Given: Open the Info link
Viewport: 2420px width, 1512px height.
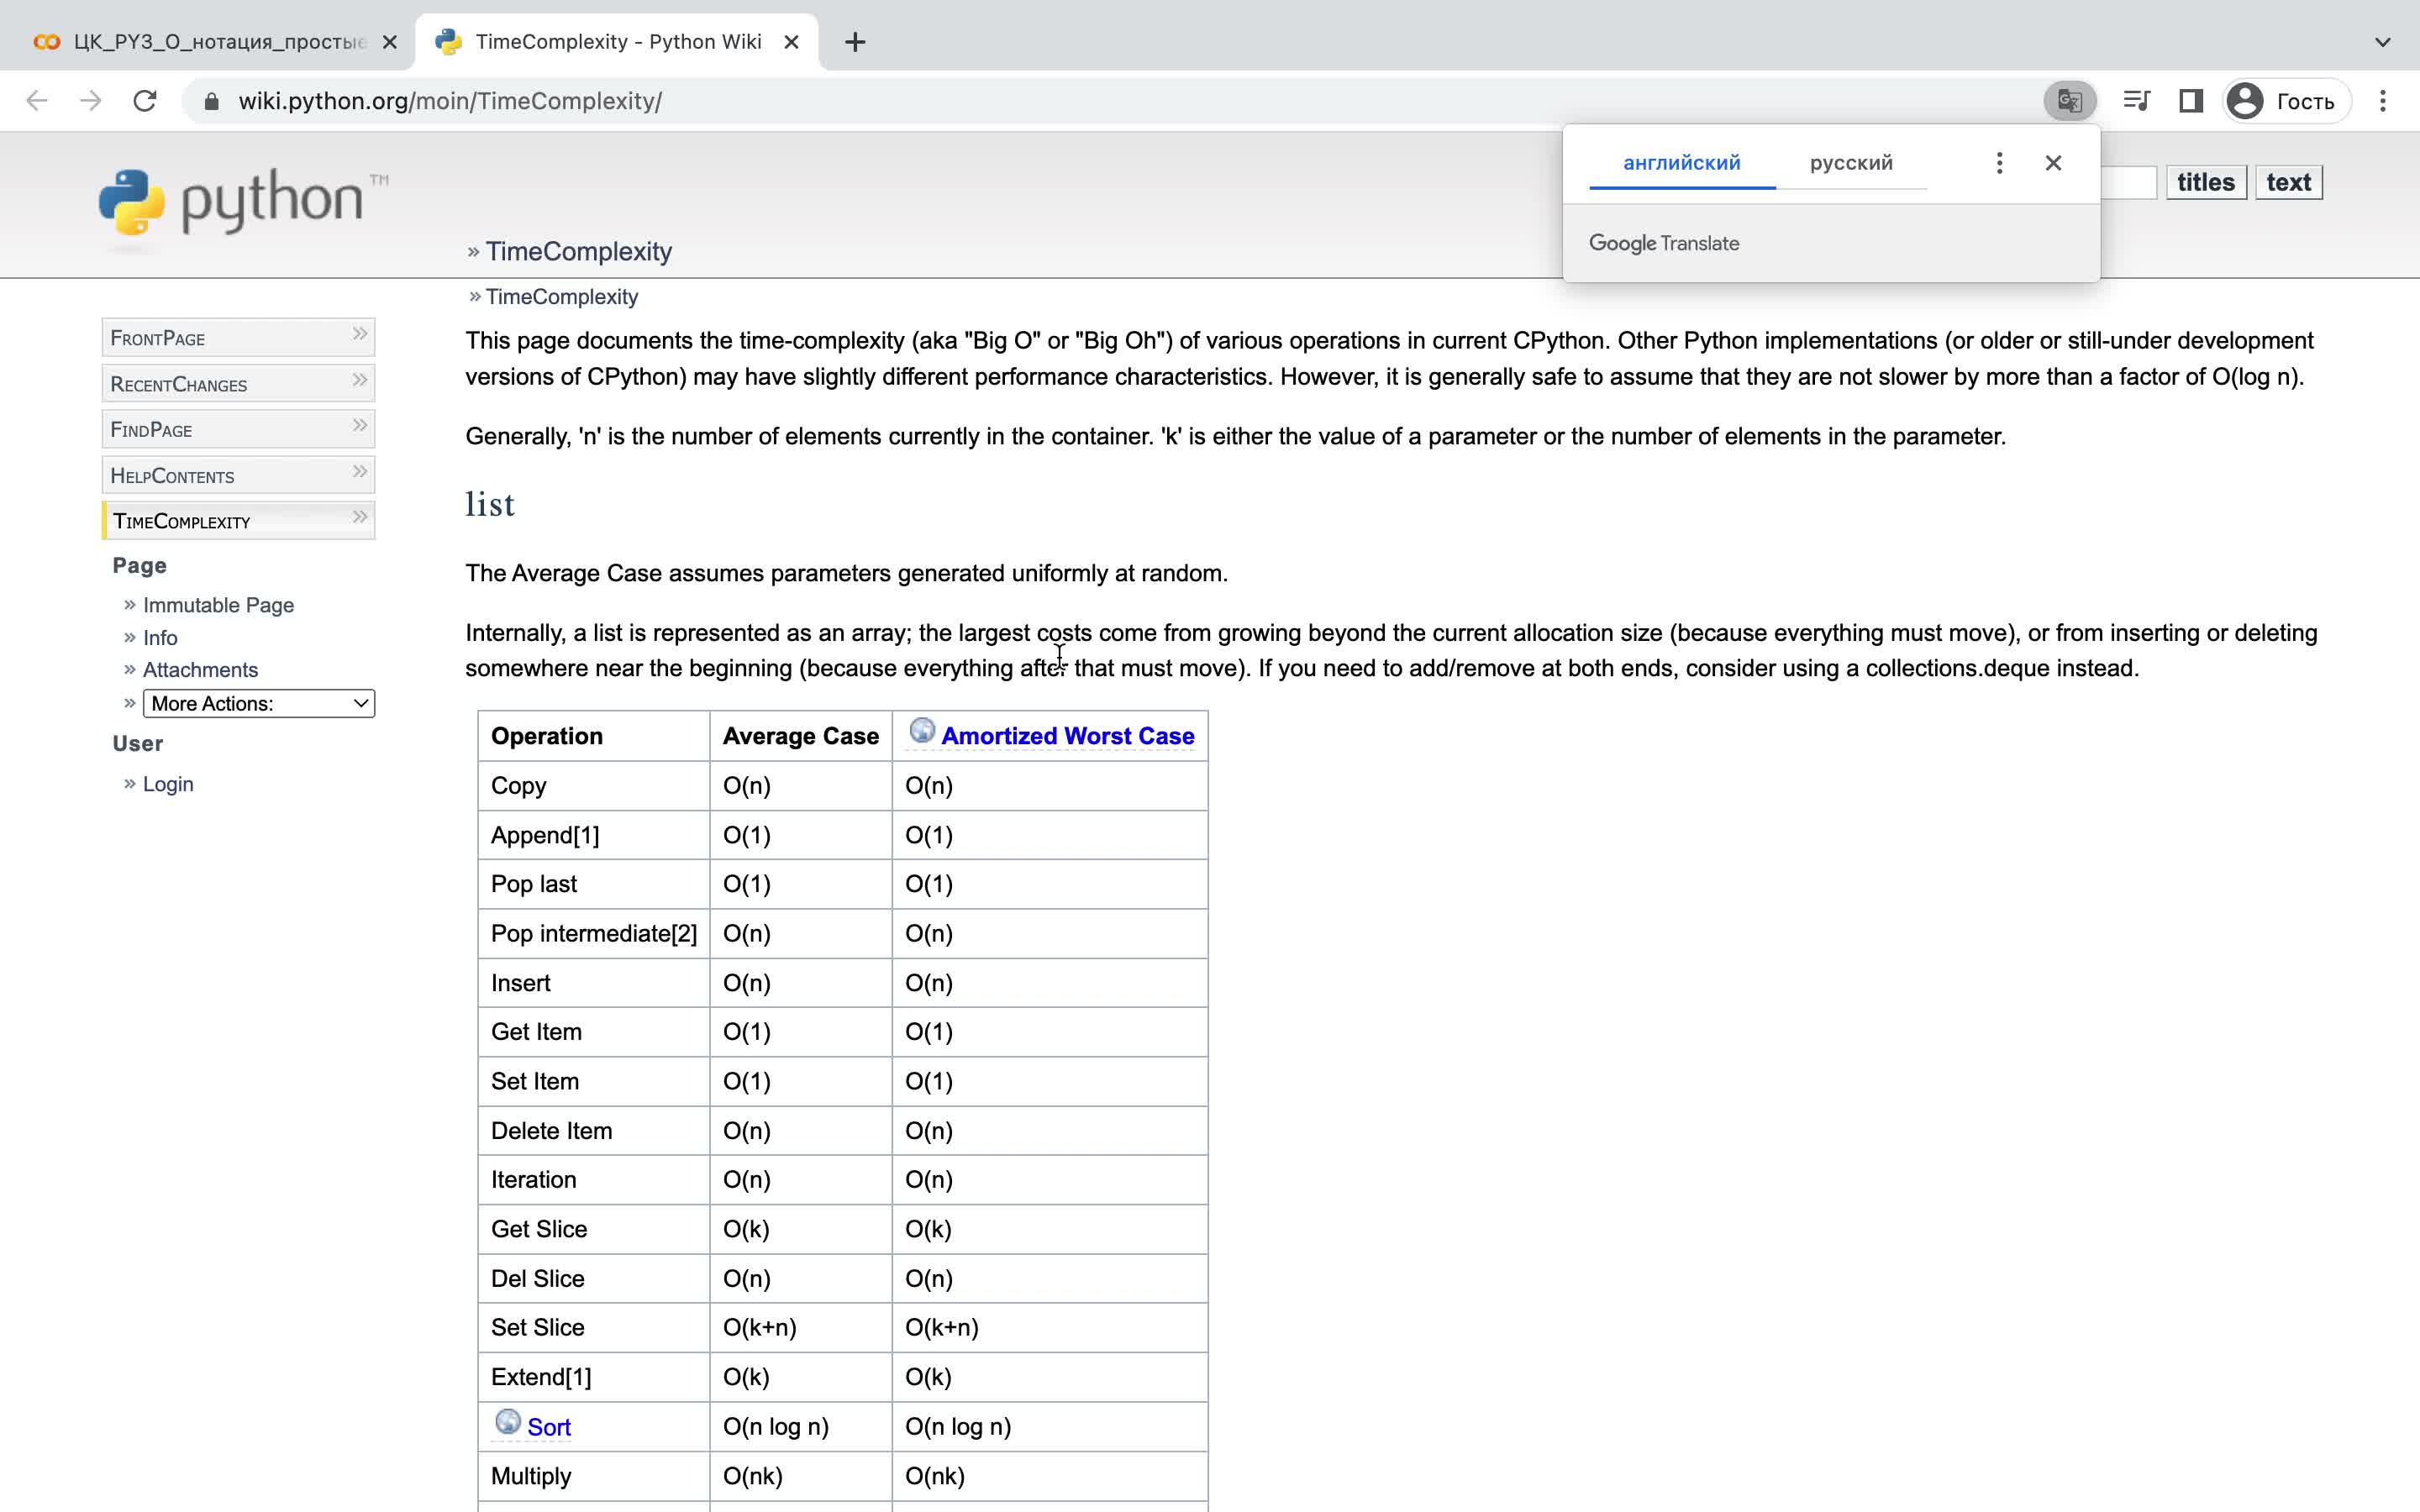Looking at the screenshot, I should 160,638.
